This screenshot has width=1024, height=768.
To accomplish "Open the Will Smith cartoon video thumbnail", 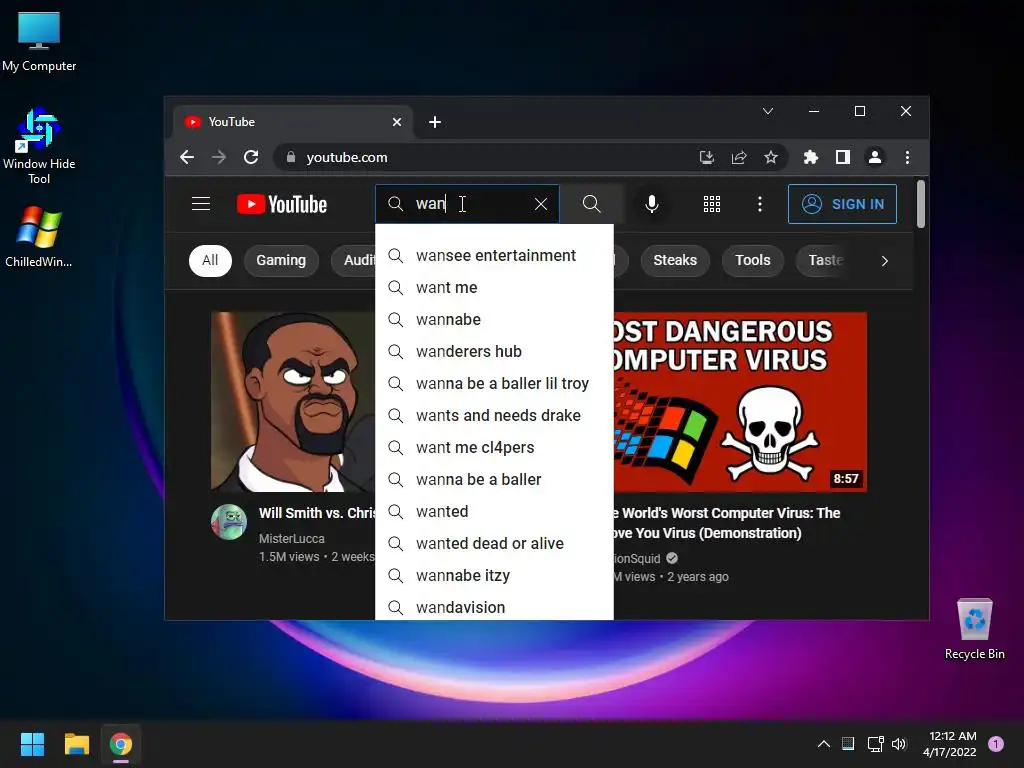I will point(293,402).
